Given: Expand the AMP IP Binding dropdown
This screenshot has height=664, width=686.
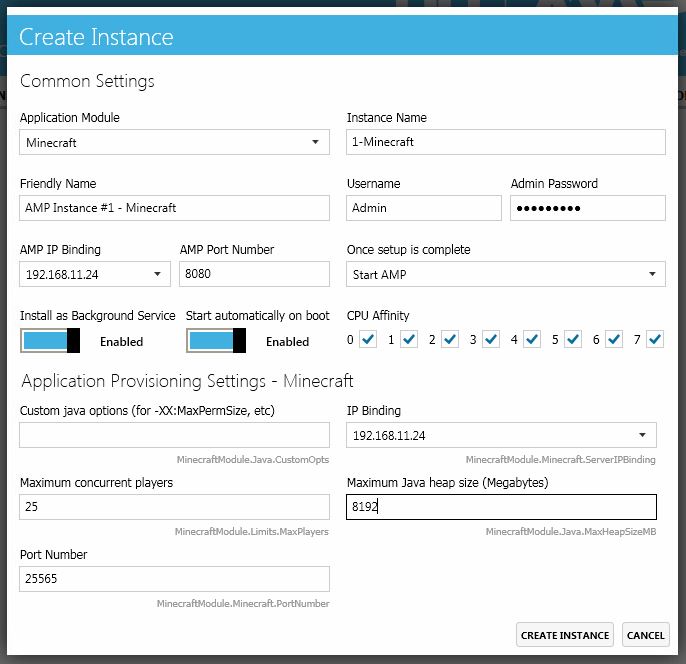Looking at the screenshot, I should (95, 274).
